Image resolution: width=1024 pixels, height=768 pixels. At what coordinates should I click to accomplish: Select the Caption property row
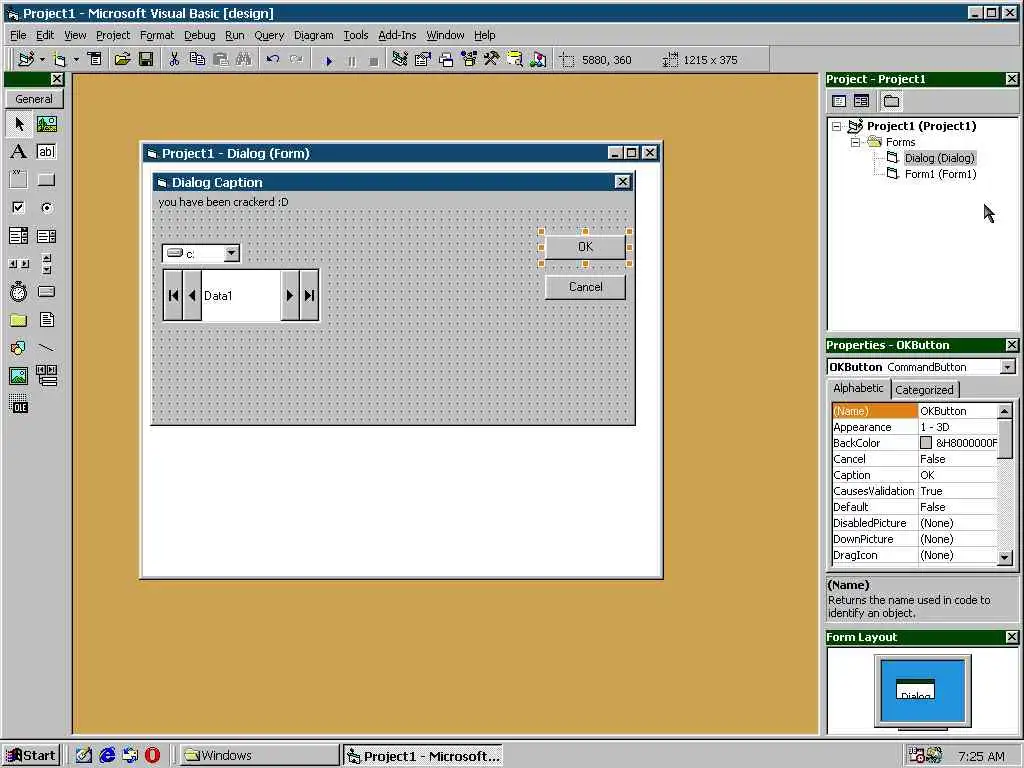pyautogui.click(x=914, y=475)
